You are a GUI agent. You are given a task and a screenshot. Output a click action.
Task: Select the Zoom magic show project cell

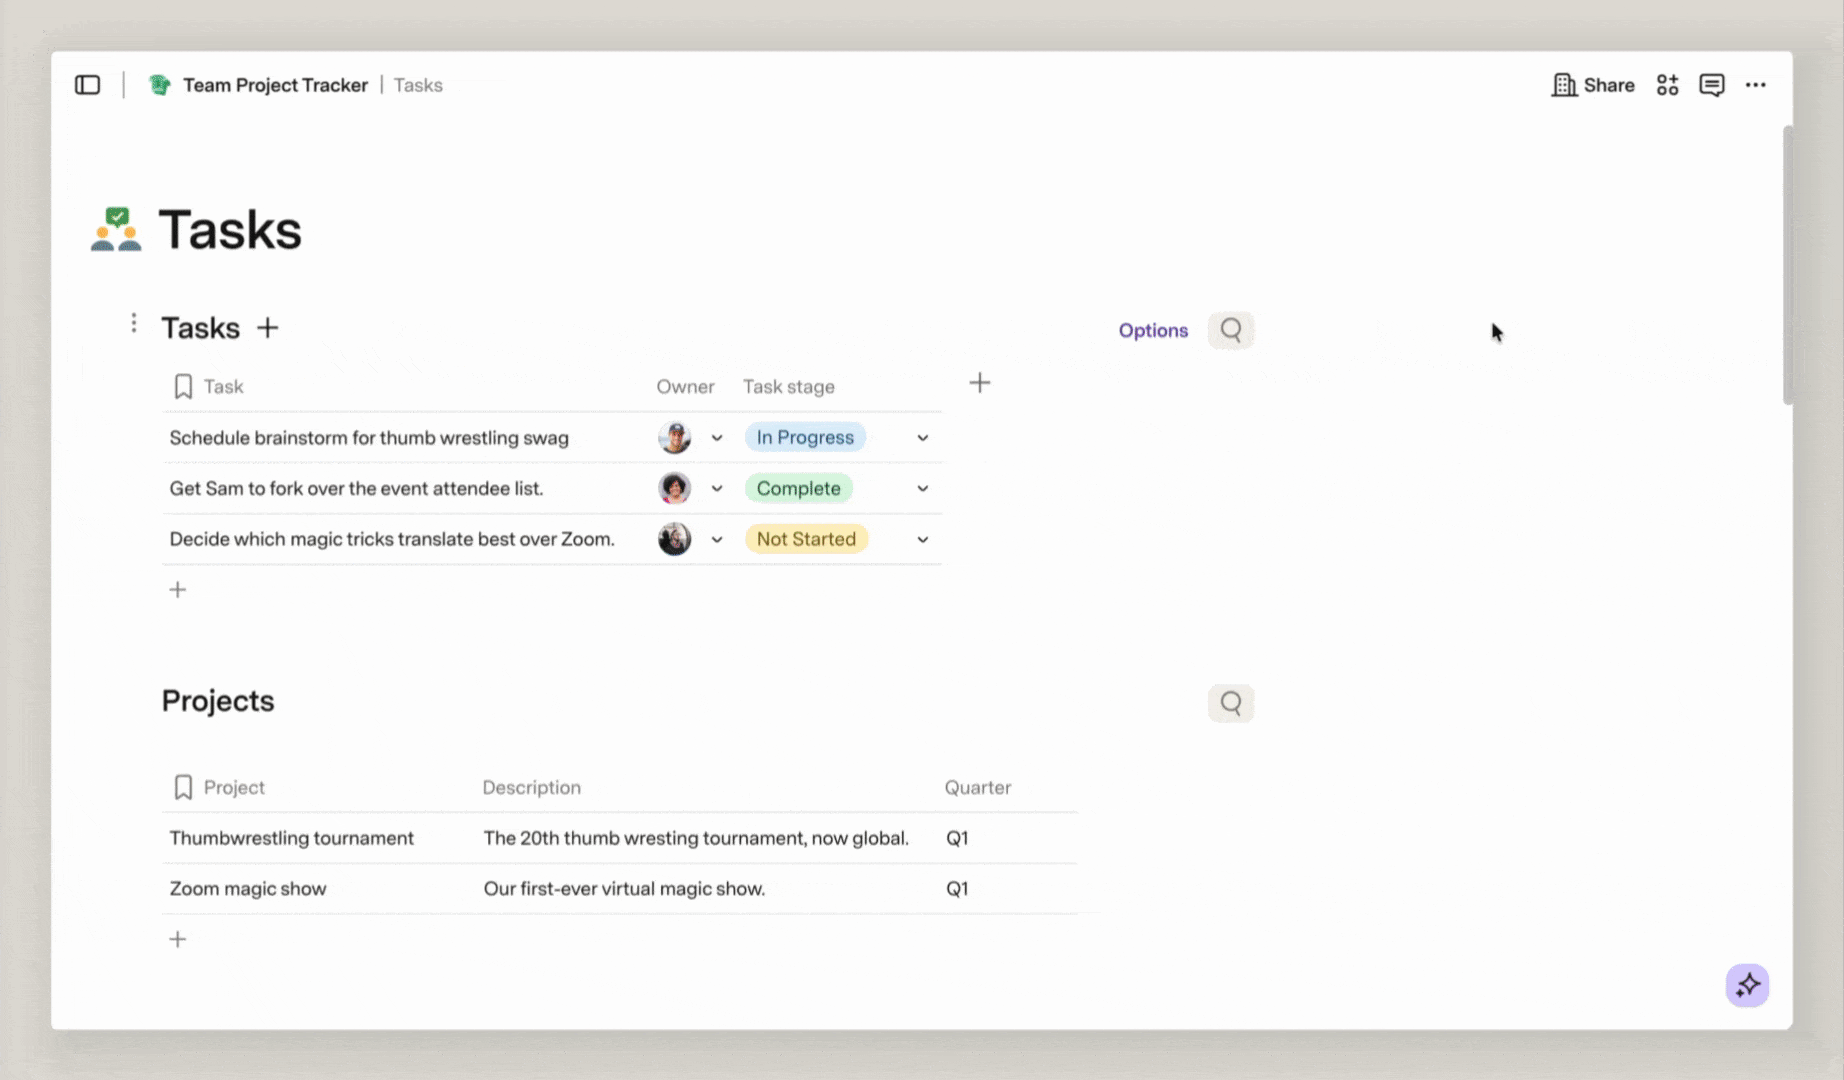(319, 888)
